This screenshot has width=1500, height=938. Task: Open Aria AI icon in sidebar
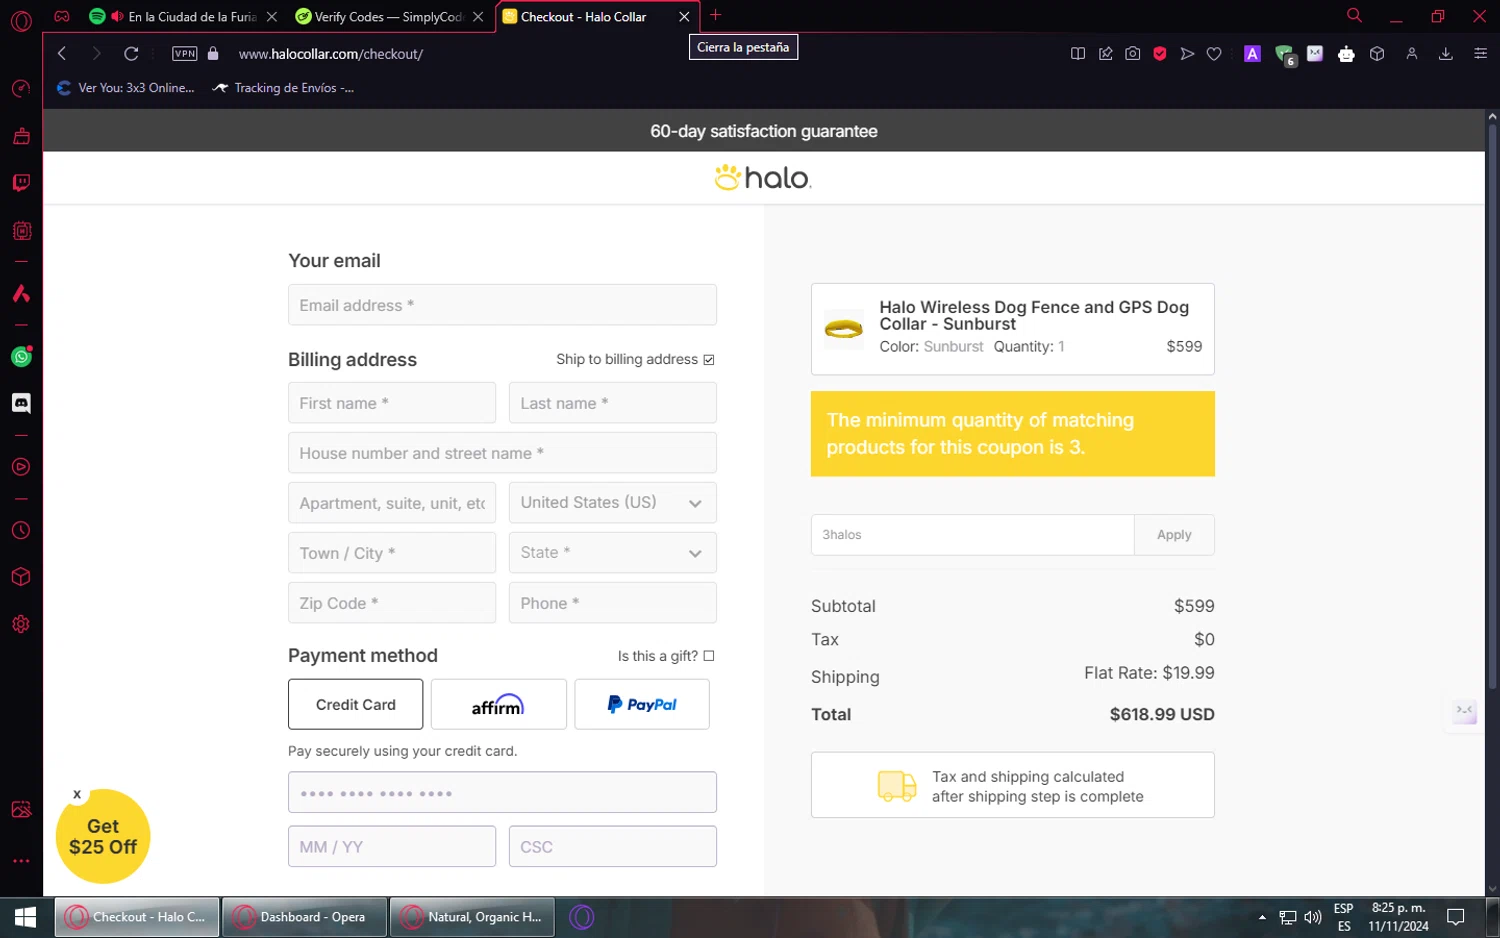click(21, 294)
